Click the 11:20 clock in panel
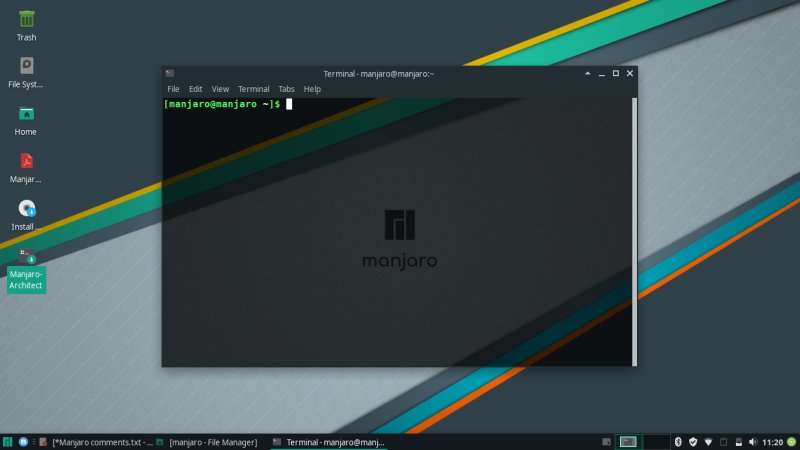This screenshot has width=800, height=450. [x=772, y=442]
